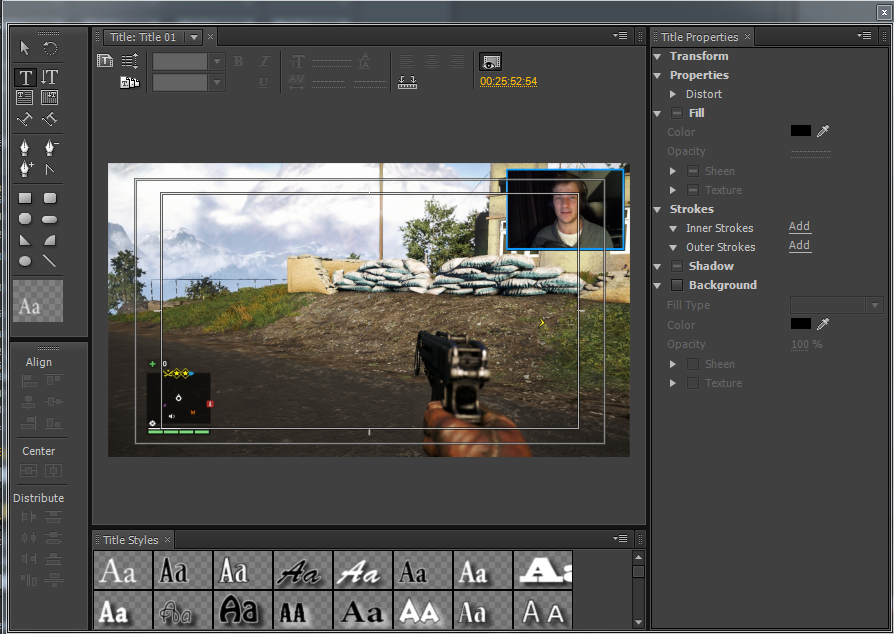Viewport: 894px width, 634px height.
Task: Open Title Properties panel menu
Action: pos(863,36)
